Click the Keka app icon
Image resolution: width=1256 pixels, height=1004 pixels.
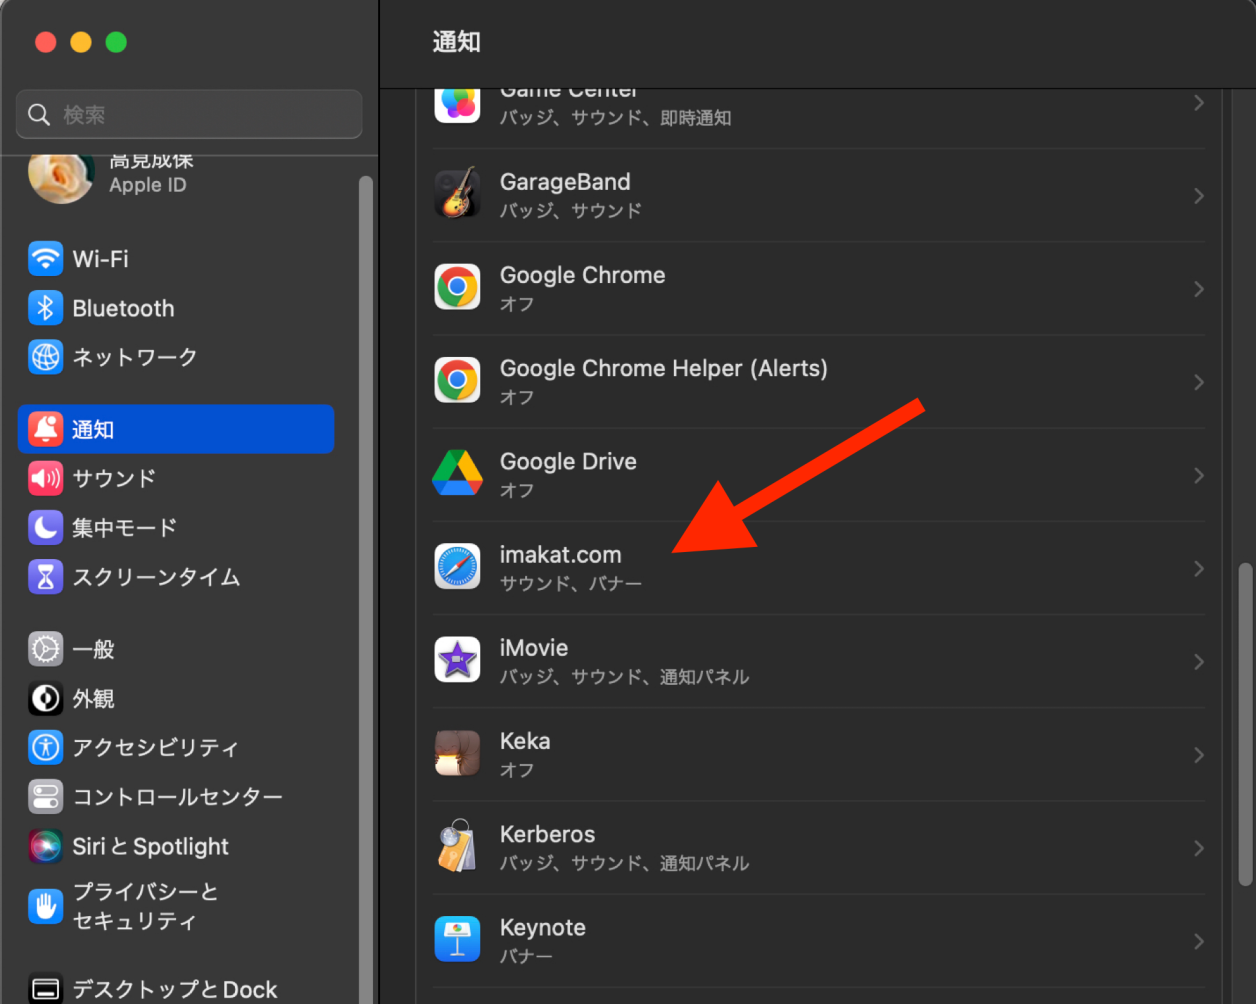[457, 754]
